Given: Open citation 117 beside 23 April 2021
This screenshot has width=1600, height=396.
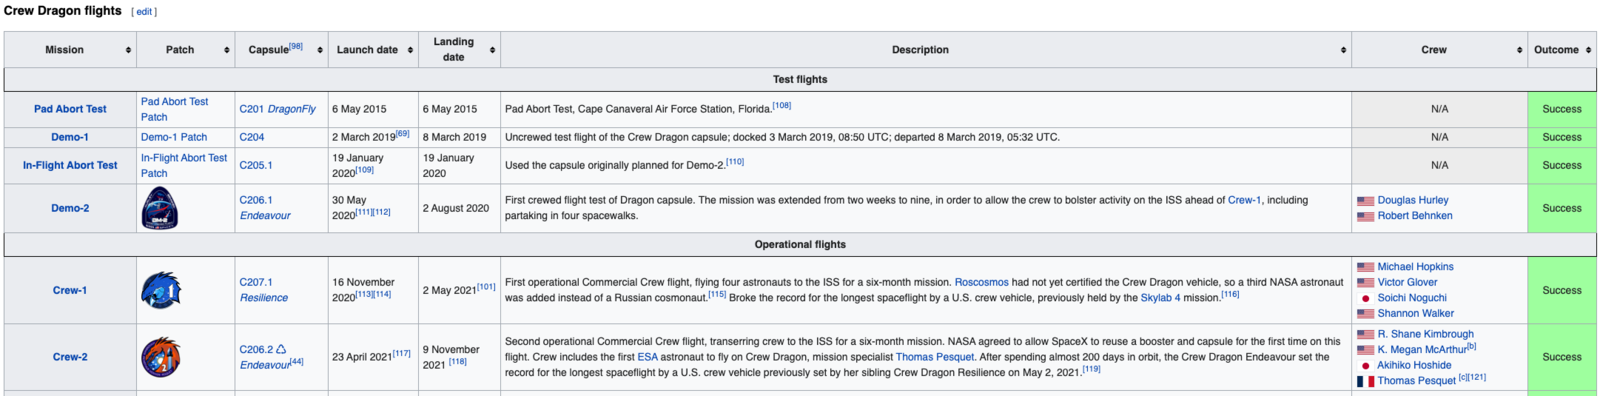Looking at the screenshot, I should click(401, 353).
